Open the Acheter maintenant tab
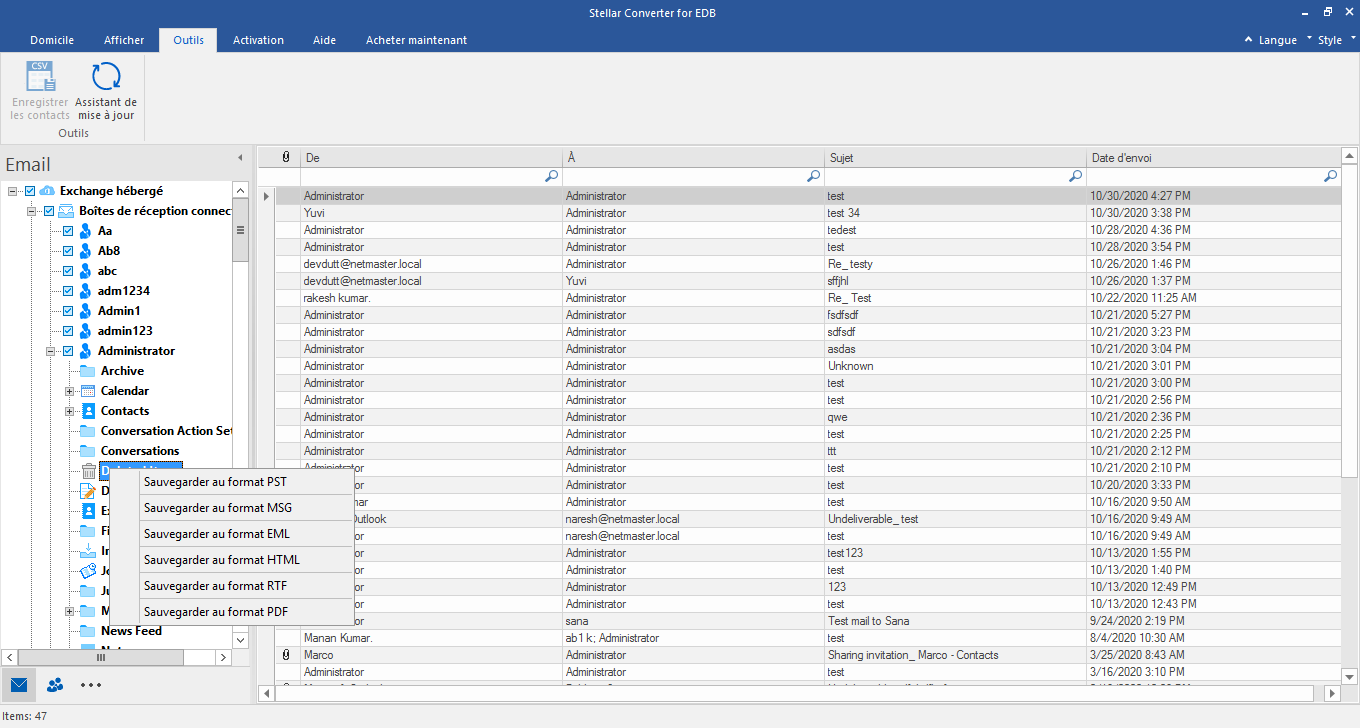1360x728 pixels. (416, 40)
